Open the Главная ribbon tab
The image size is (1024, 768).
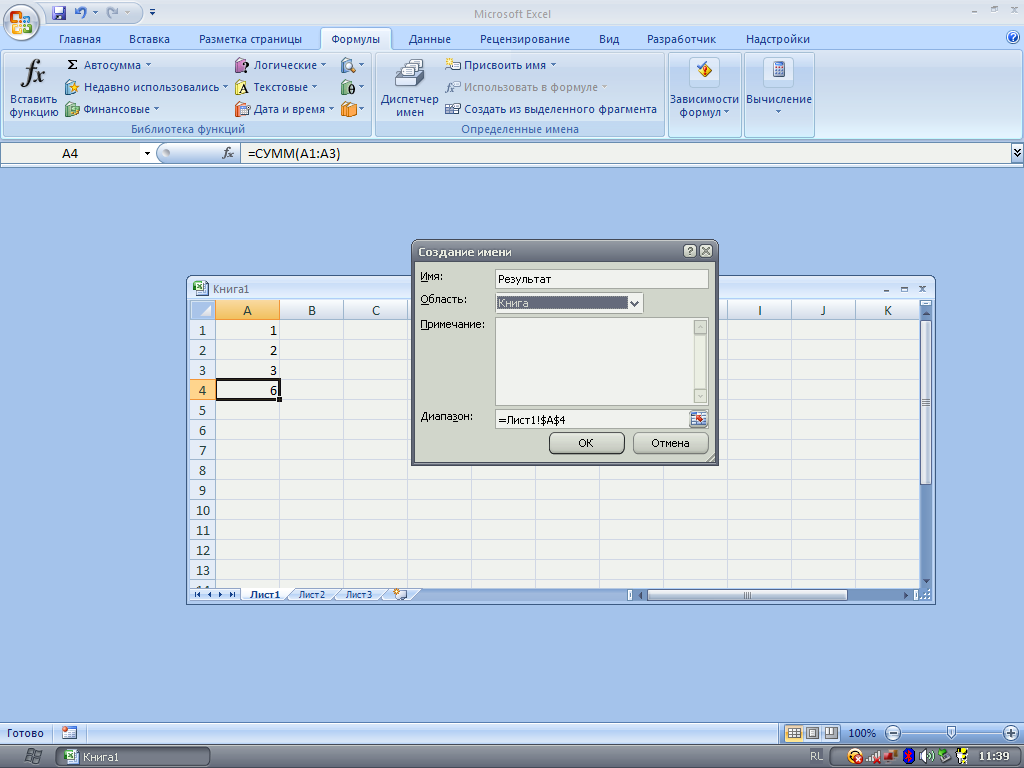(x=80, y=39)
